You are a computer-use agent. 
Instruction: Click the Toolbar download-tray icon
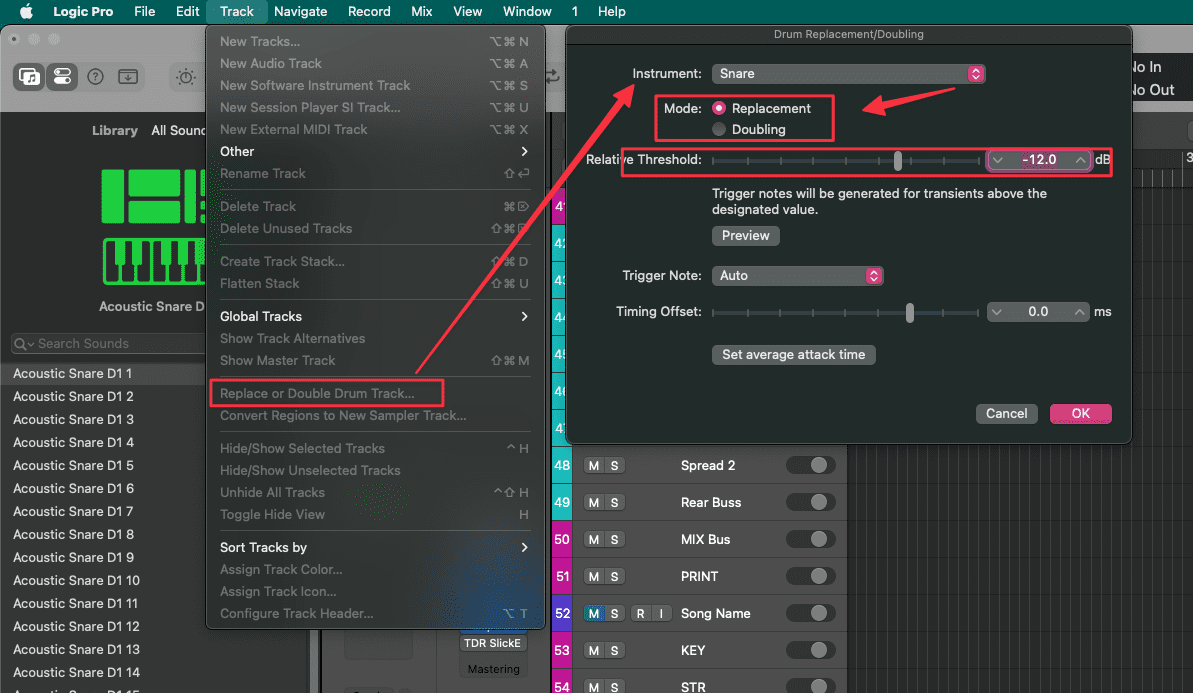(x=128, y=77)
